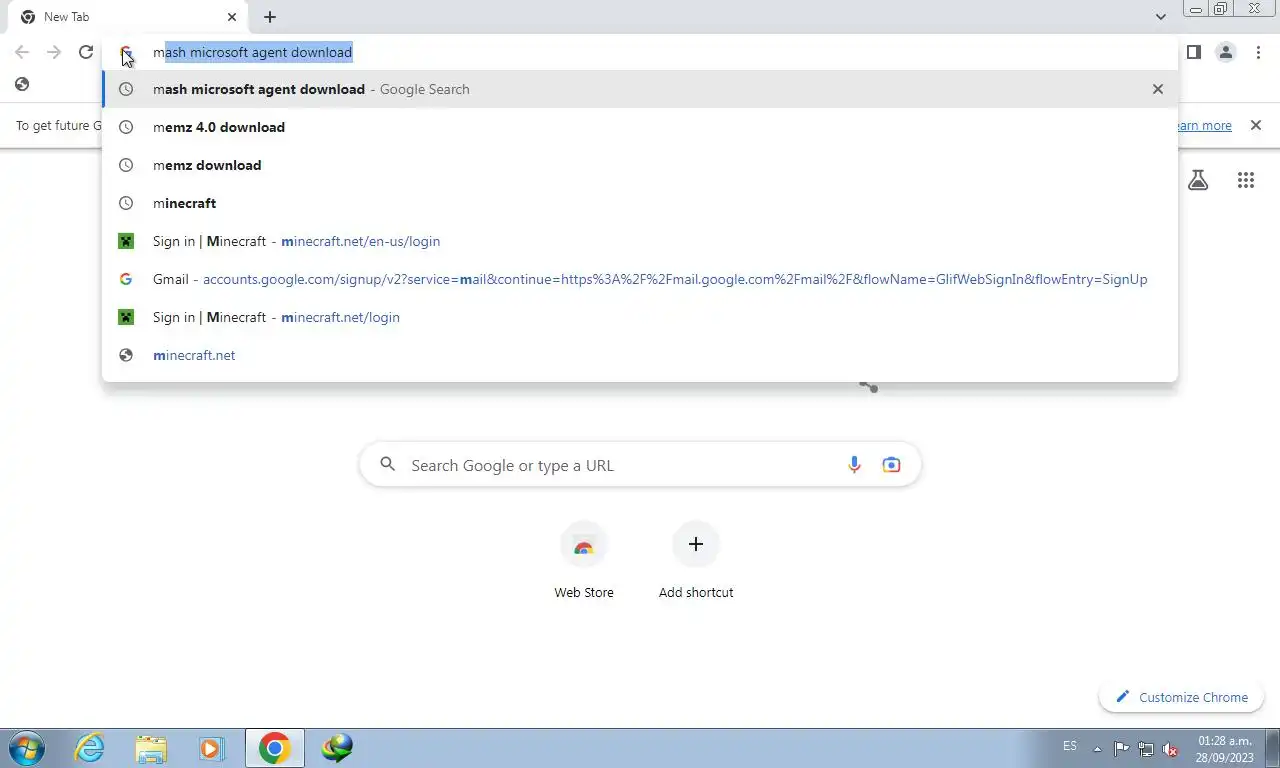Click the globe bookmark icon in bookmarks bar
This screenshot has width=1280, height=768.
click(22, 84)
